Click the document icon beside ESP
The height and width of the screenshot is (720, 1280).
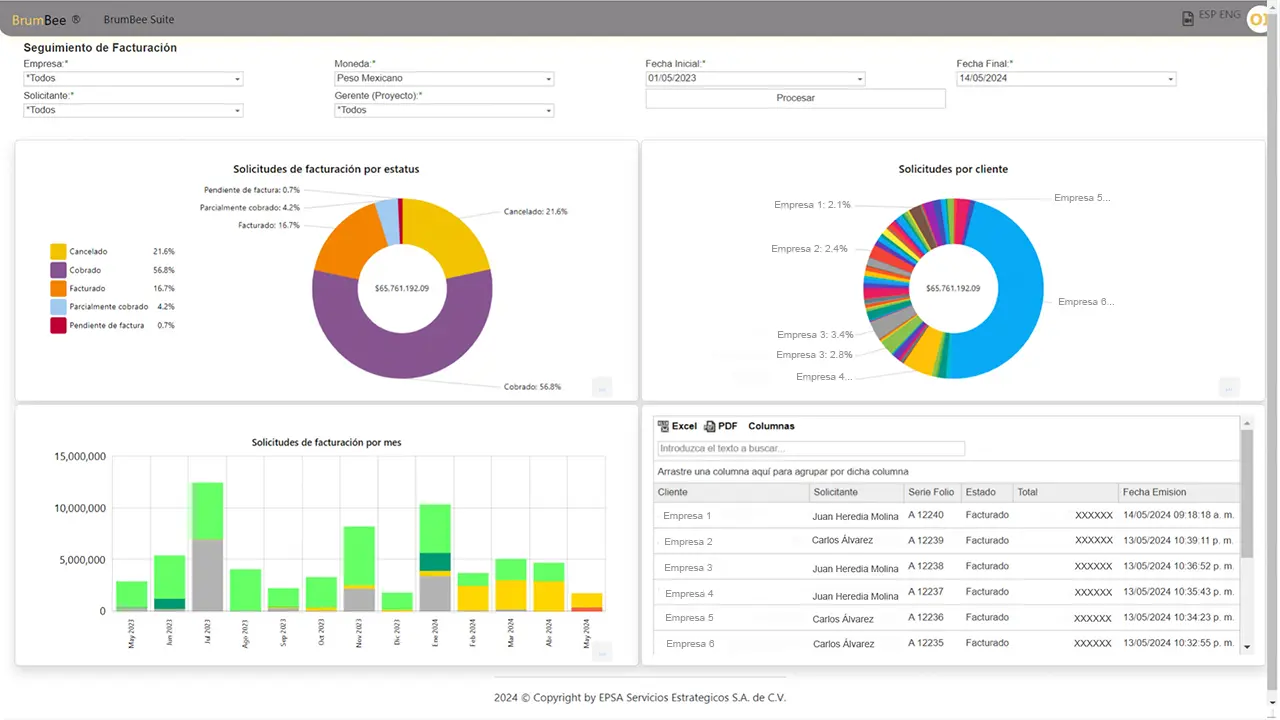tap(1187, 18)
